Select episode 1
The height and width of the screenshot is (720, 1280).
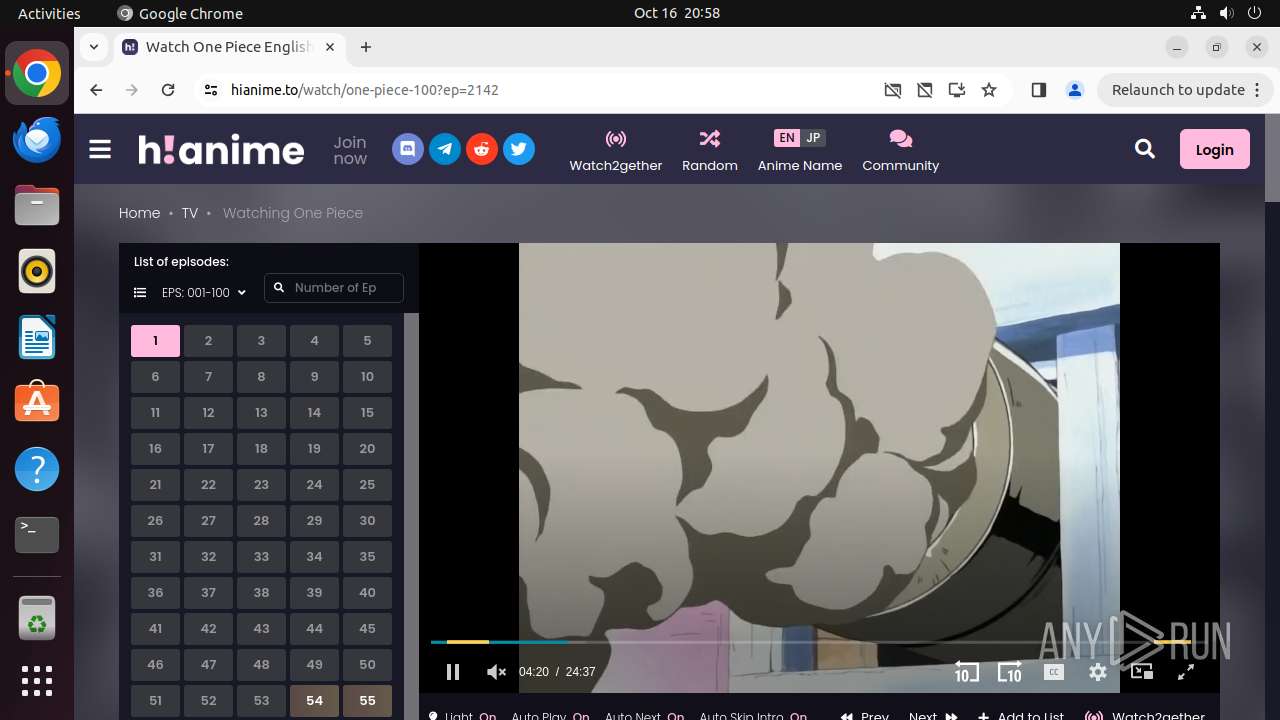(x=155, y=341)
